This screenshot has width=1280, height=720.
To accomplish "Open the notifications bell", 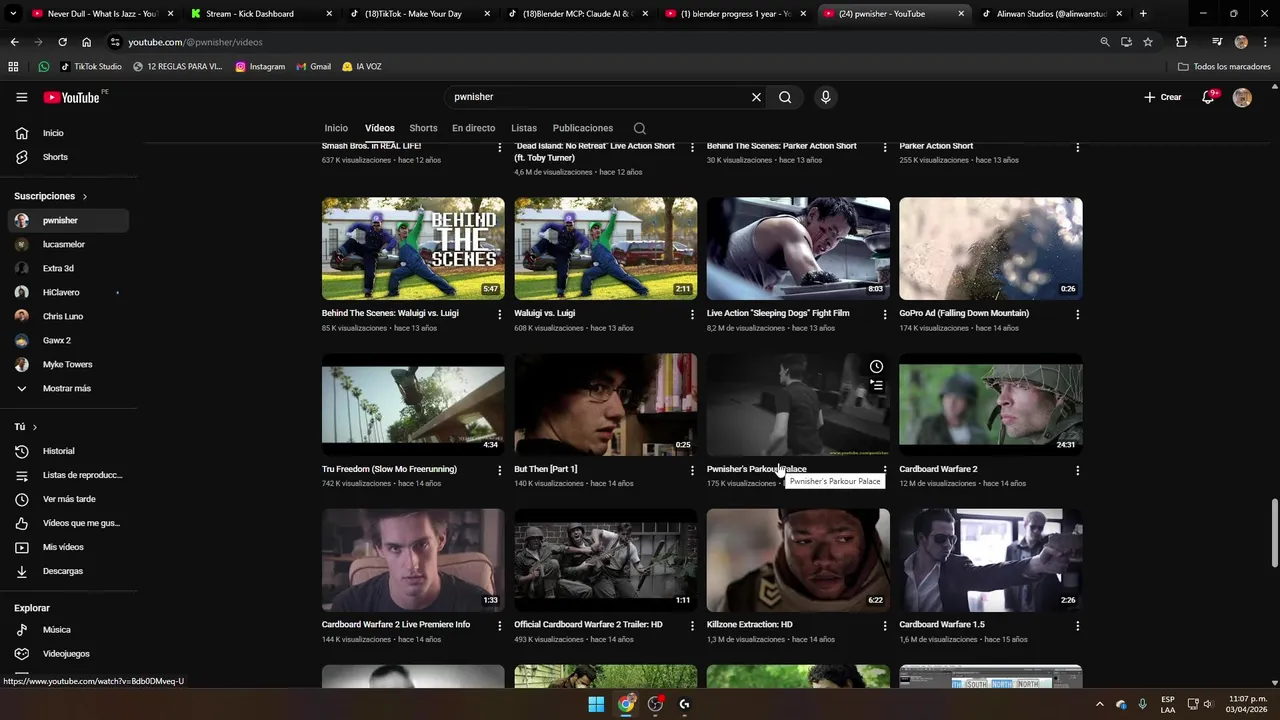I will [1208, 97].
